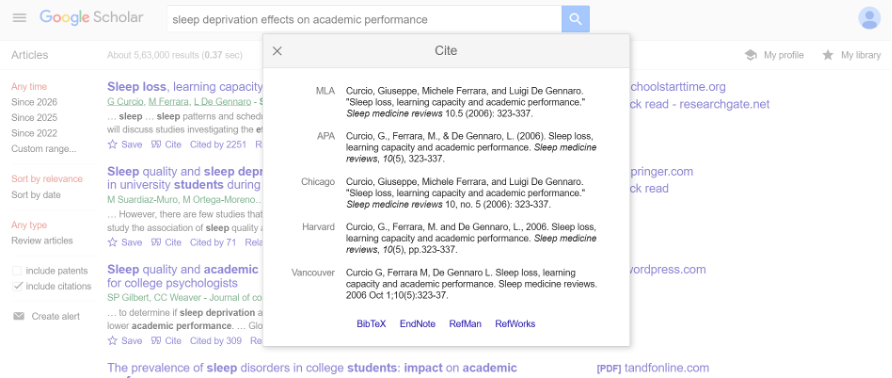This screenshot has width=892, height=378.
Task: Click the Chicago citation text
Action: coord(465,193)
